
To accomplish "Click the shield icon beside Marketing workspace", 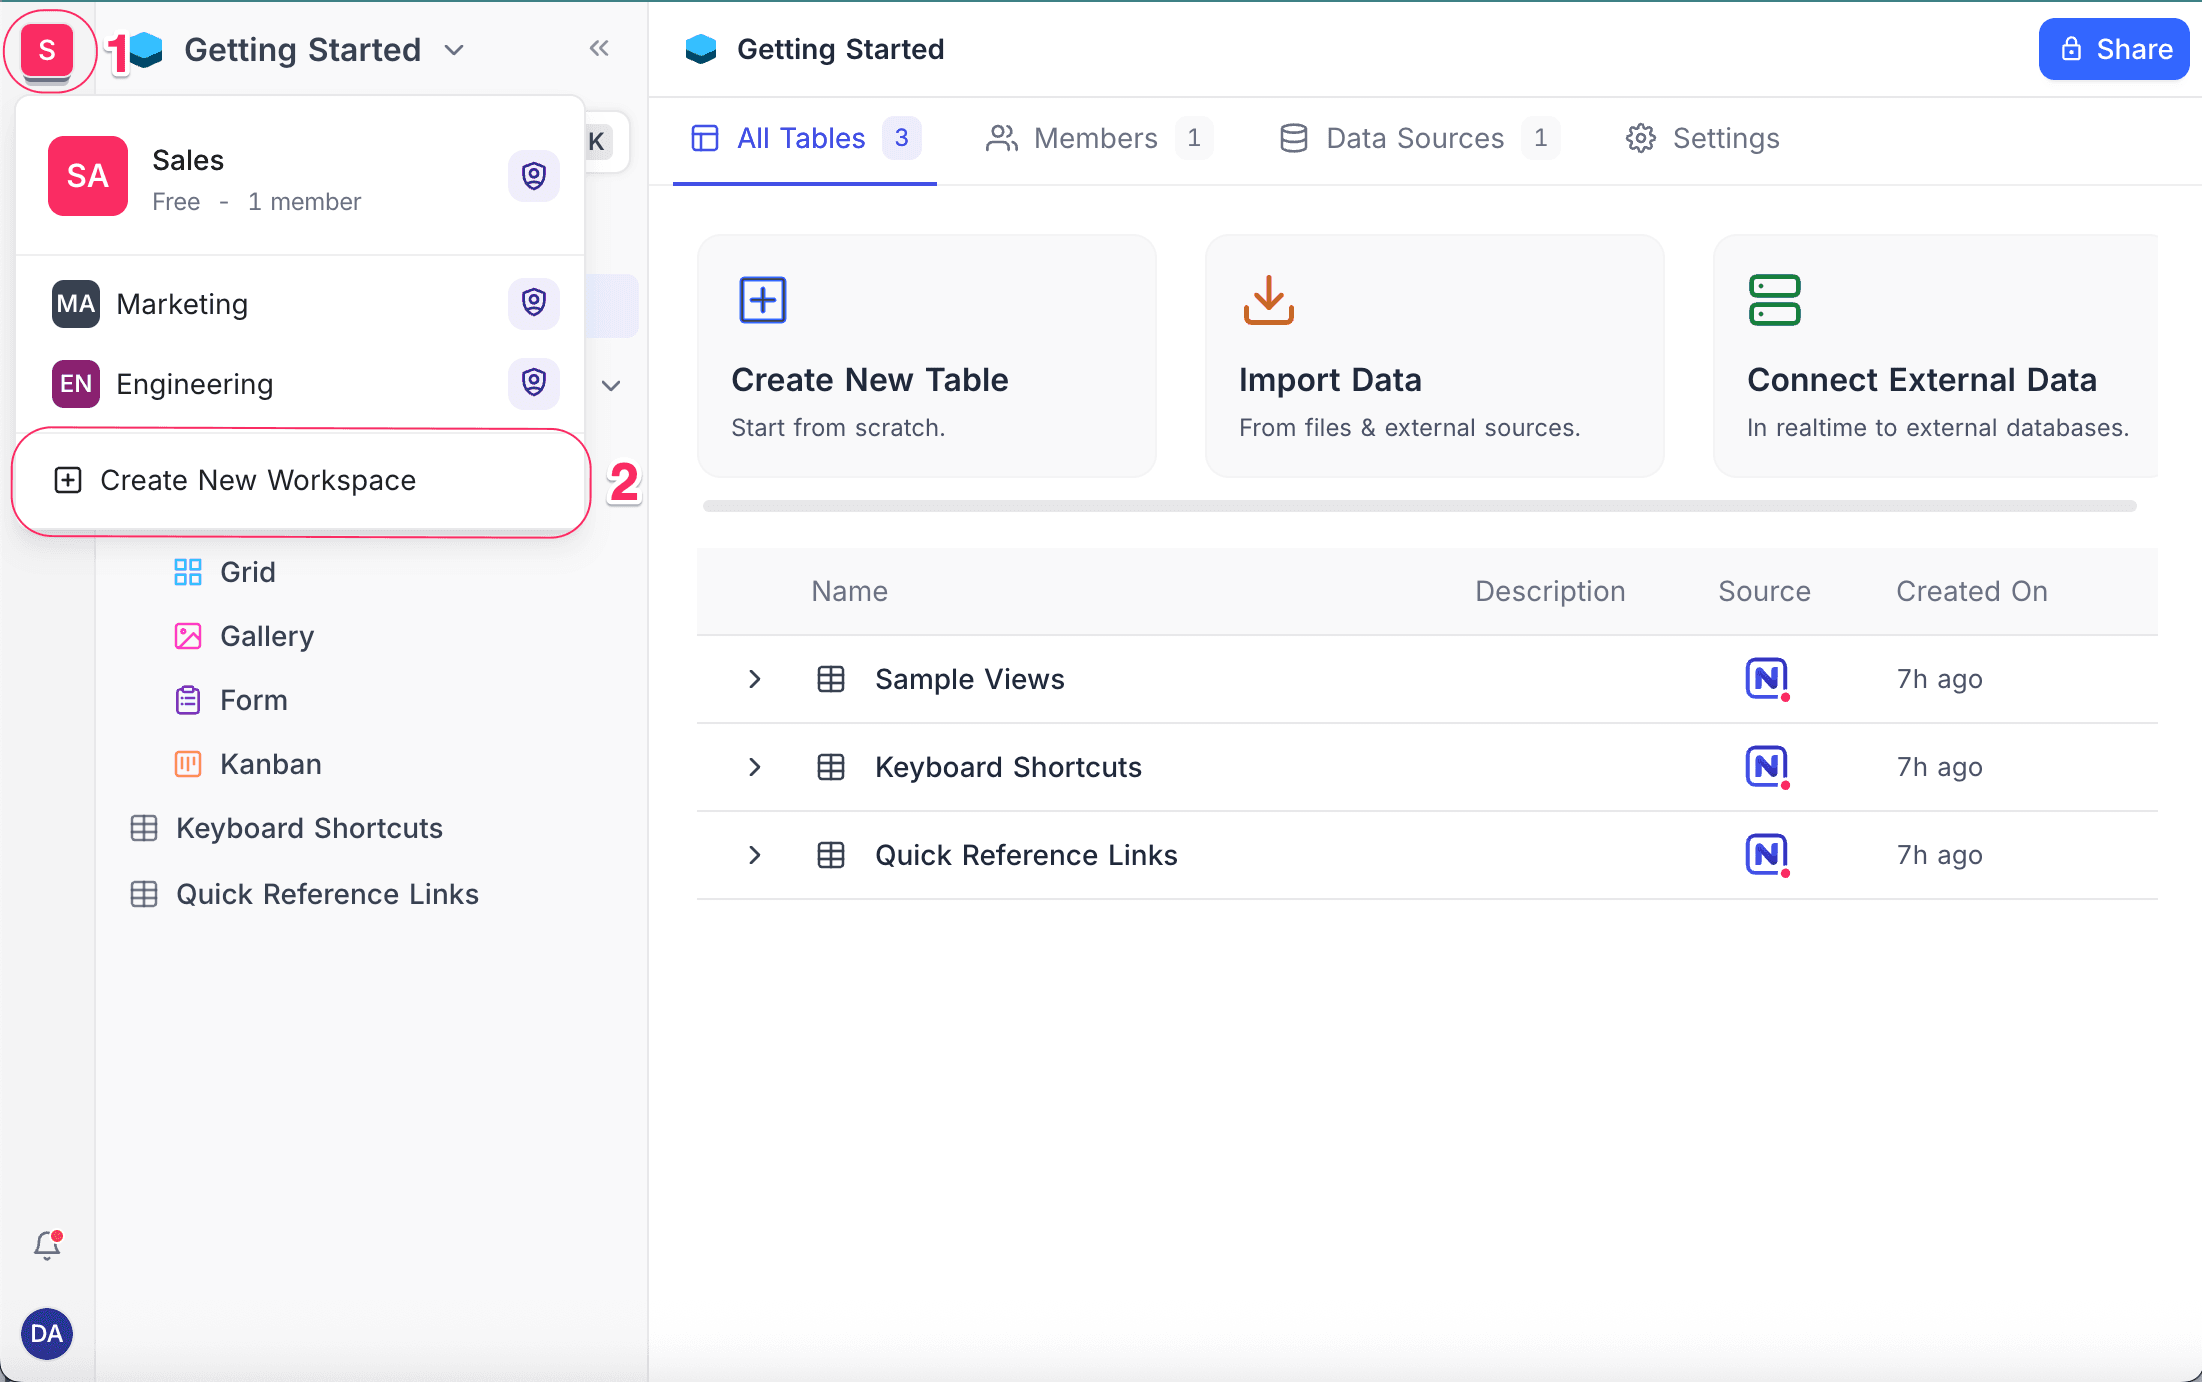I will pyautogui.click(x=533, y=303).
